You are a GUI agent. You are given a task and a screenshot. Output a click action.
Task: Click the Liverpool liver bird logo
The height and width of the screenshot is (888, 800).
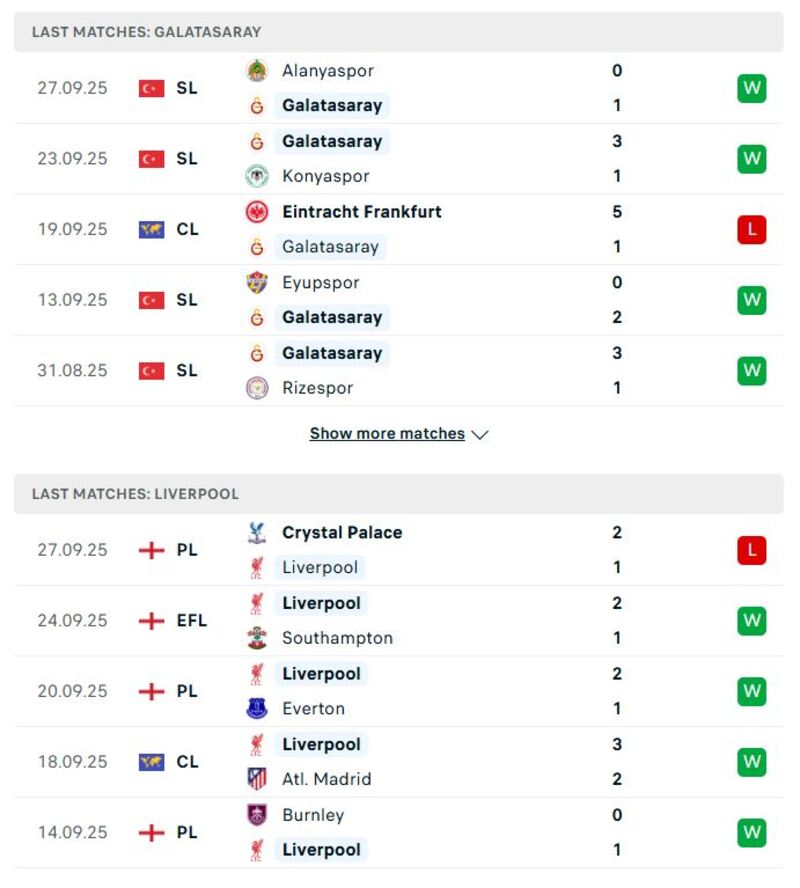pos(256,567)
